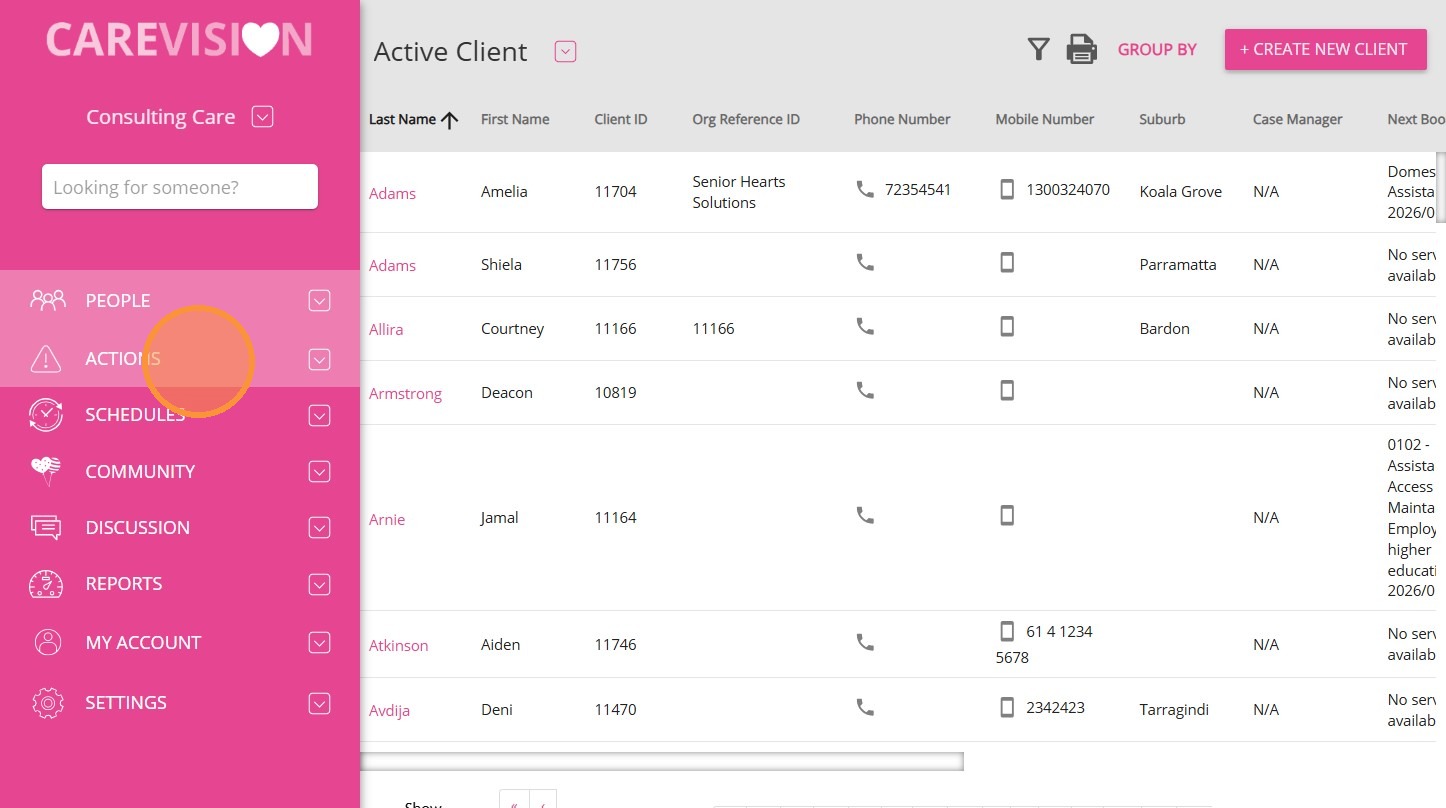Expand the Settings menu chevron
The width and height of the screenshot is (1446, 808).
319,703
